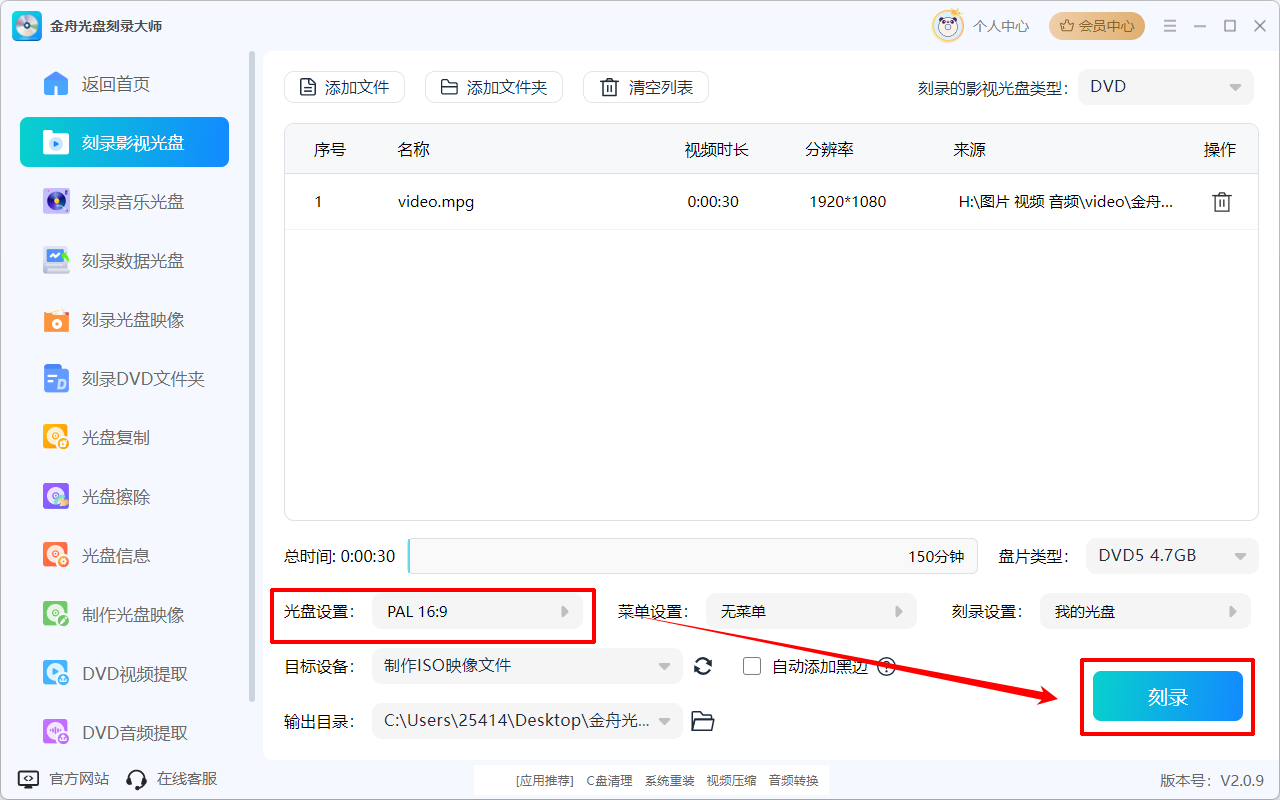The height and width of the screenshot is (800, 1280).
Task: Click the disc capacity progress bar
Action: pos(693,556)
